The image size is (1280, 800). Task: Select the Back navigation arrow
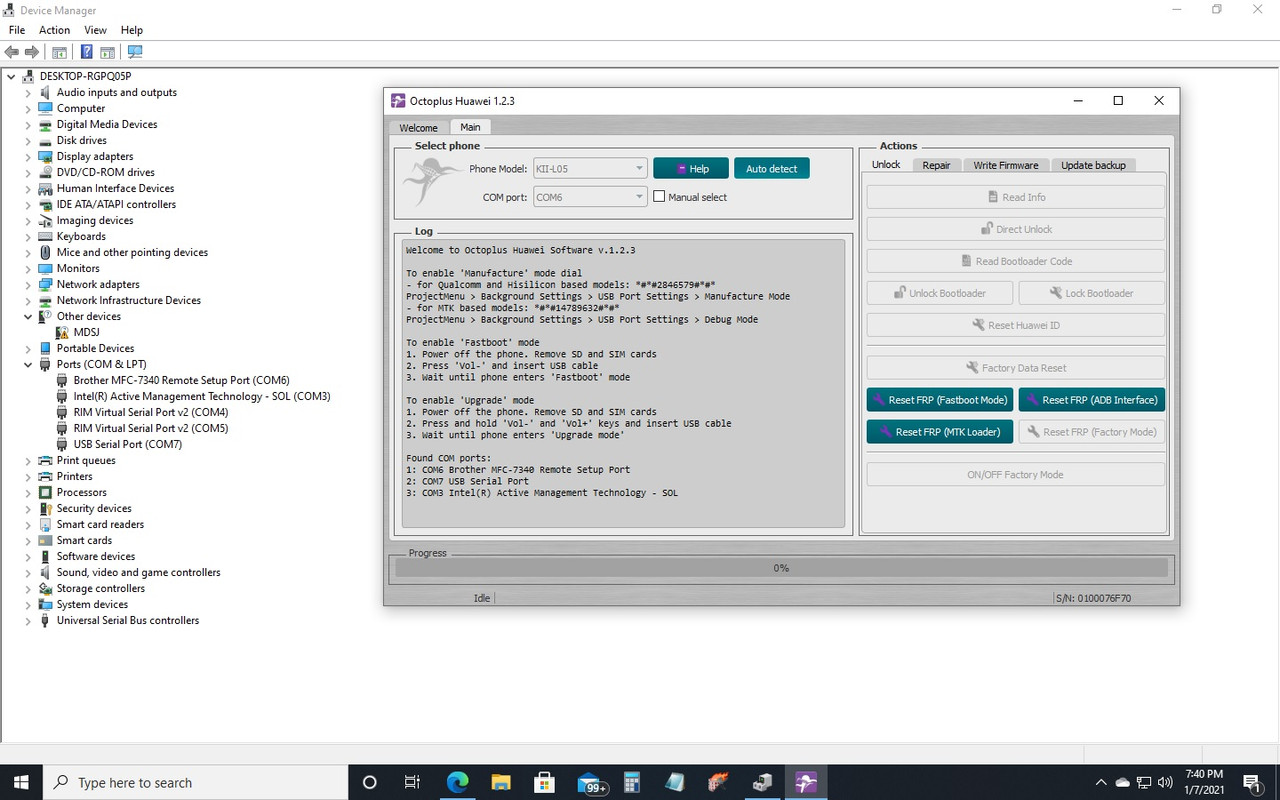point(11,51)
